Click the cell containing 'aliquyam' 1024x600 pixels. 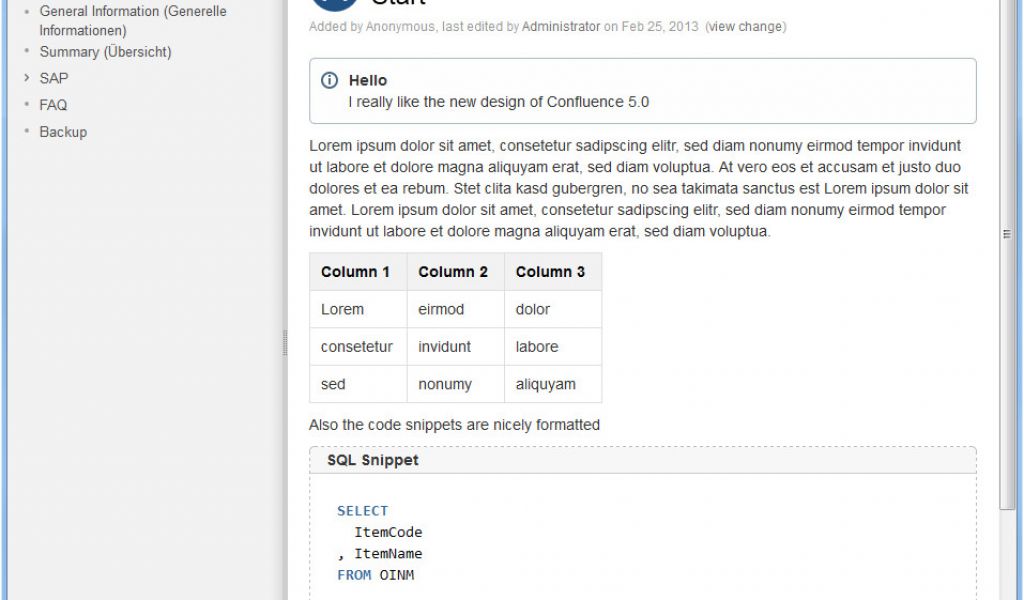click(544, 384)
